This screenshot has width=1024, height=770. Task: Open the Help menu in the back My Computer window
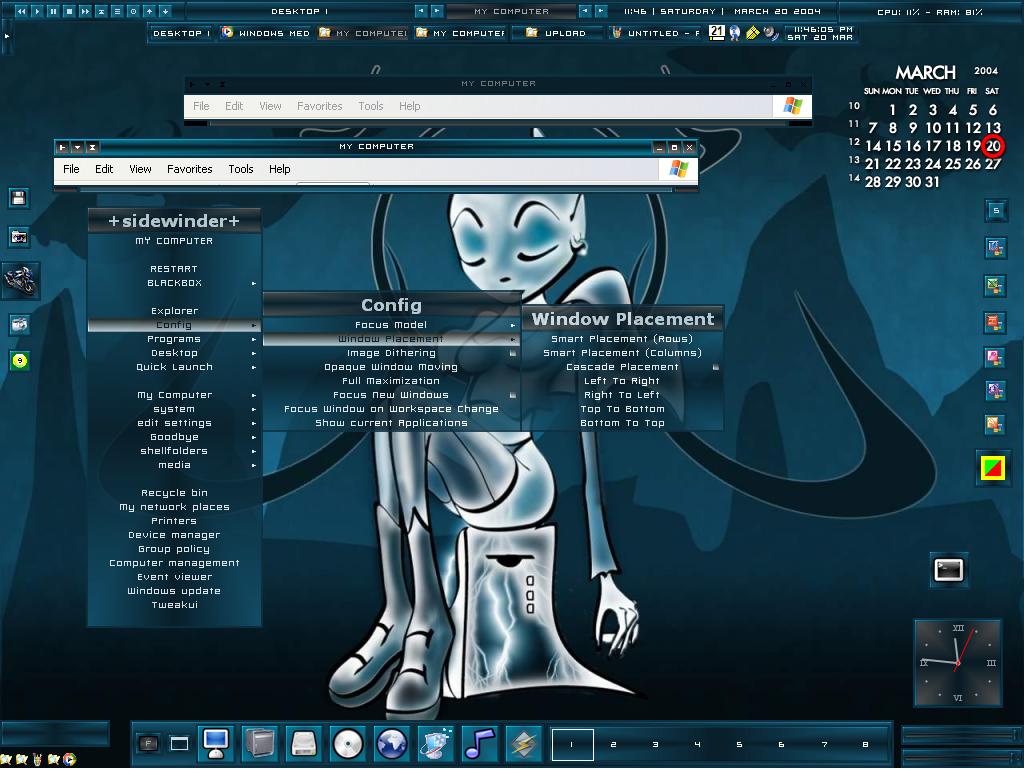click(x=409, y=106)
